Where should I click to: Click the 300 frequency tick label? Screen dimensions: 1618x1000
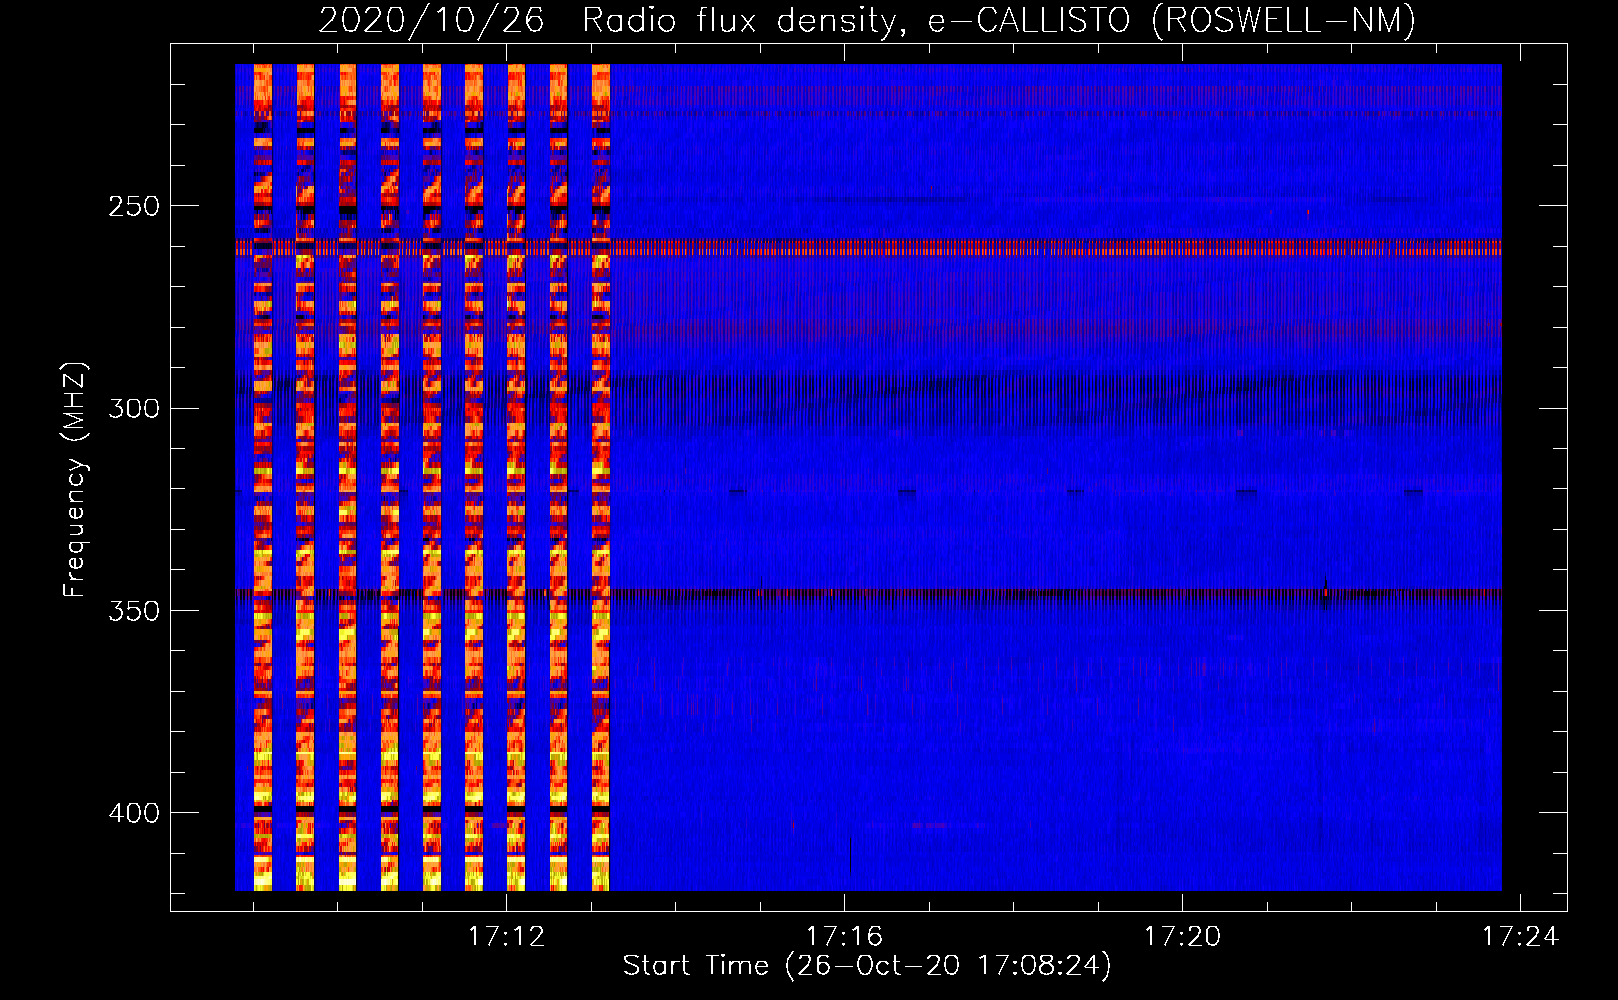[x=133, y=409]
